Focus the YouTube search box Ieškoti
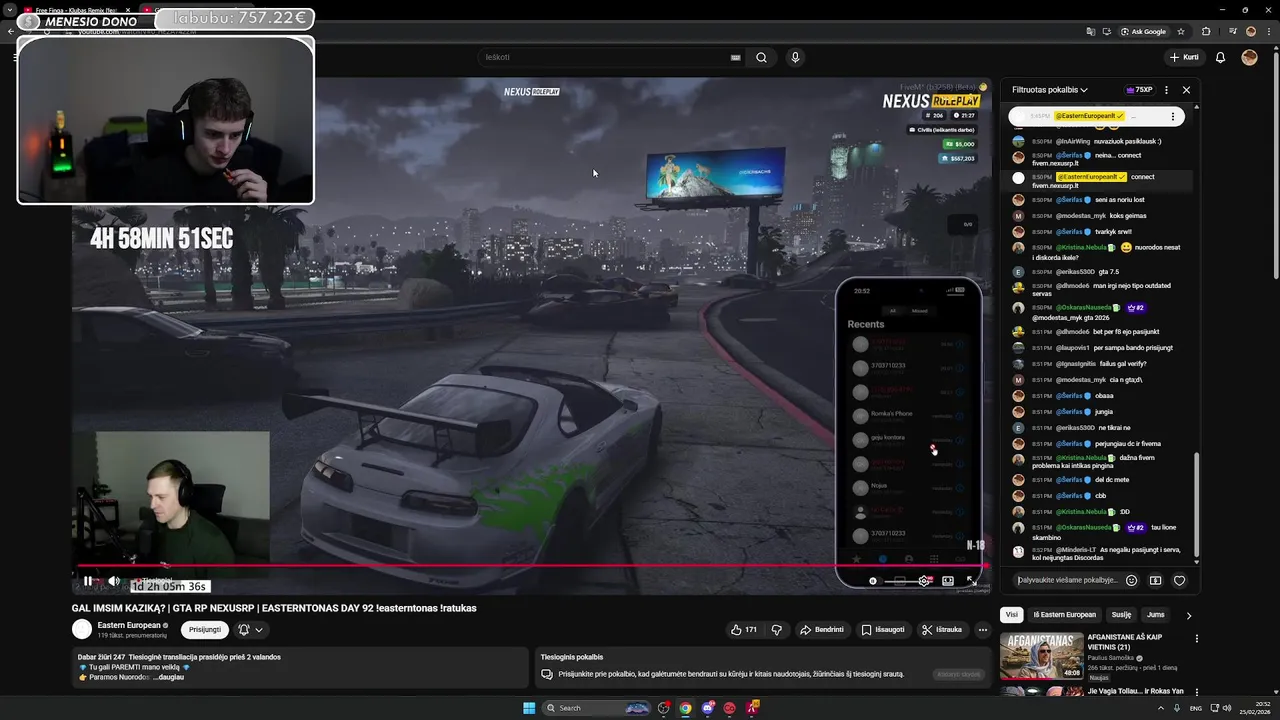Screen dimensions: 1280x720 pos(605,57)
